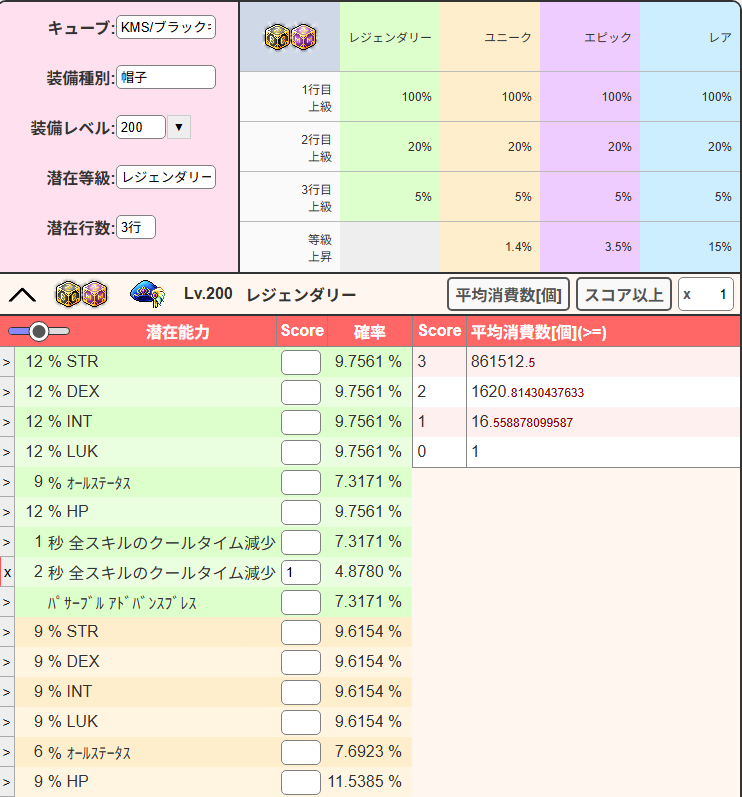Click the 861512.5 average consumption value
The image size is (742, 797).
click(x=503, y=361)
